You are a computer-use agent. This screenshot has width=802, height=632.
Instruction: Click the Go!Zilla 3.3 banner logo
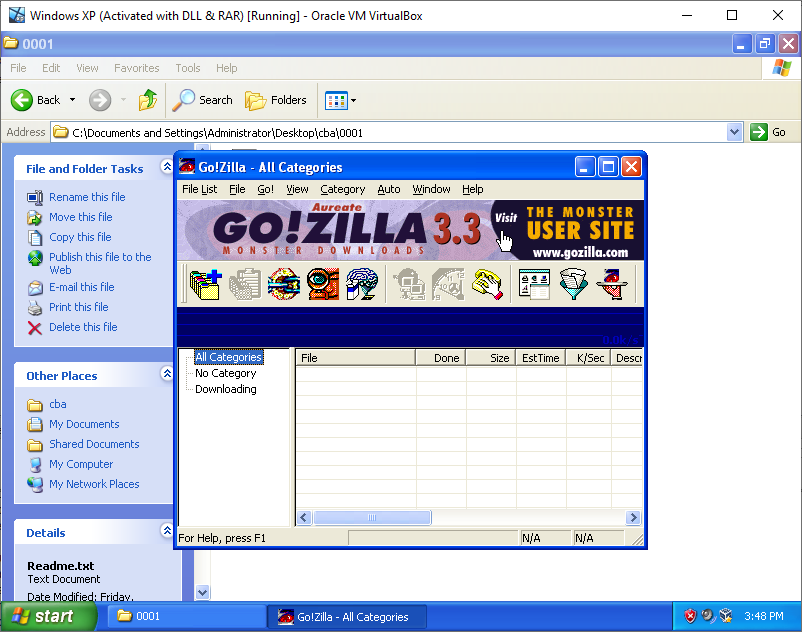click(347, 230)
